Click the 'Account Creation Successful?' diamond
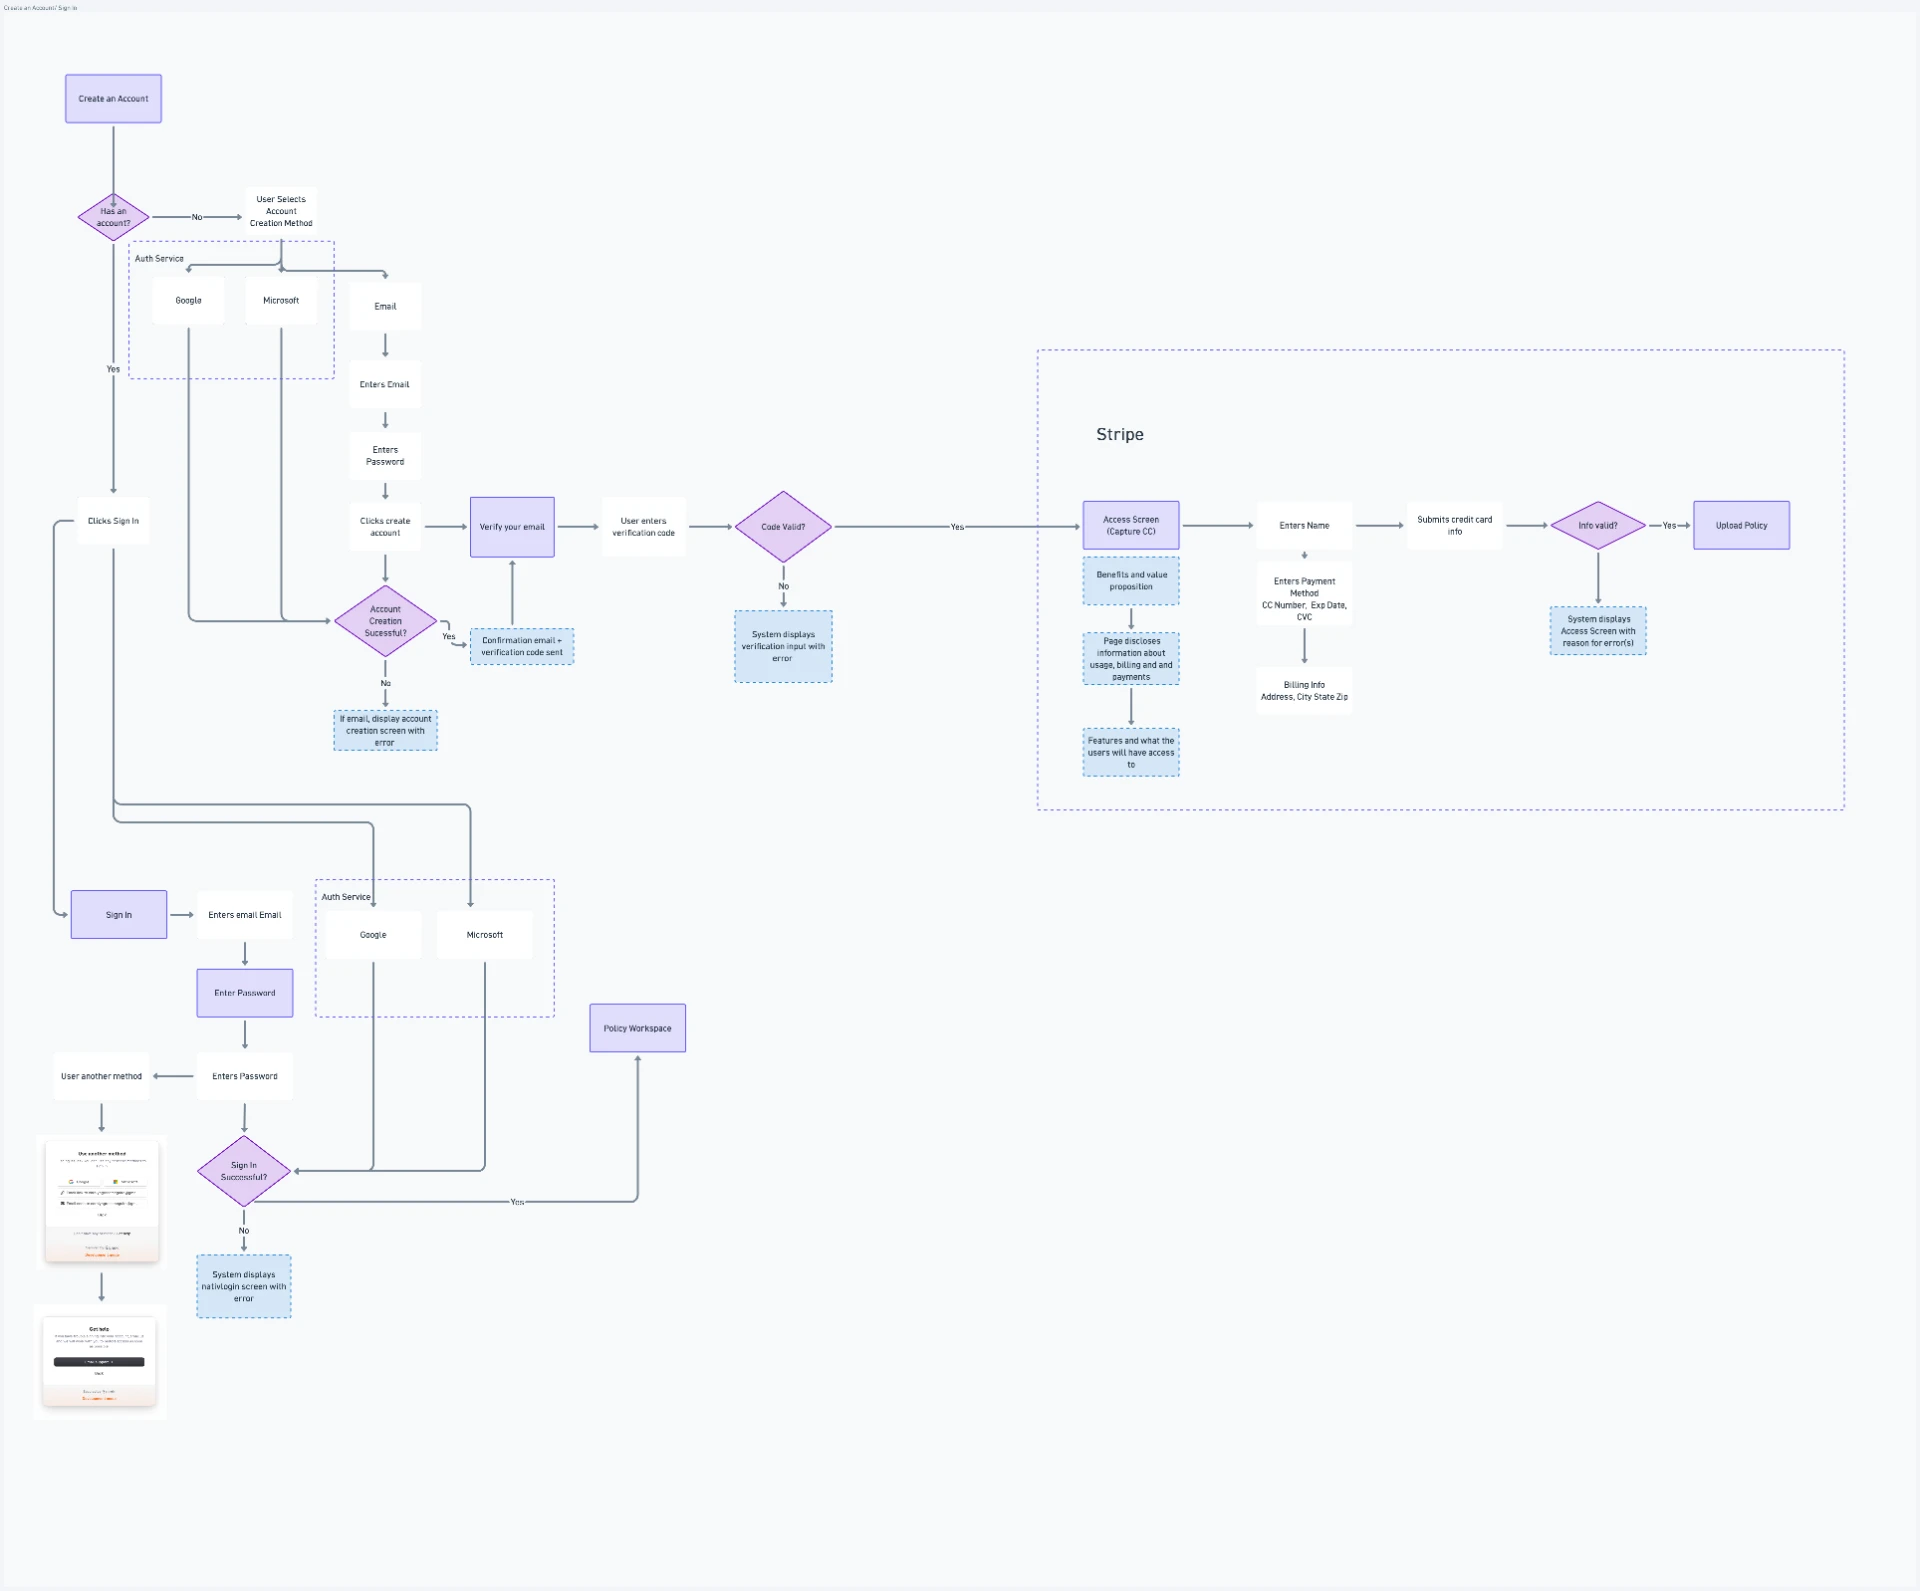1920x1591 pixels. 385,621
